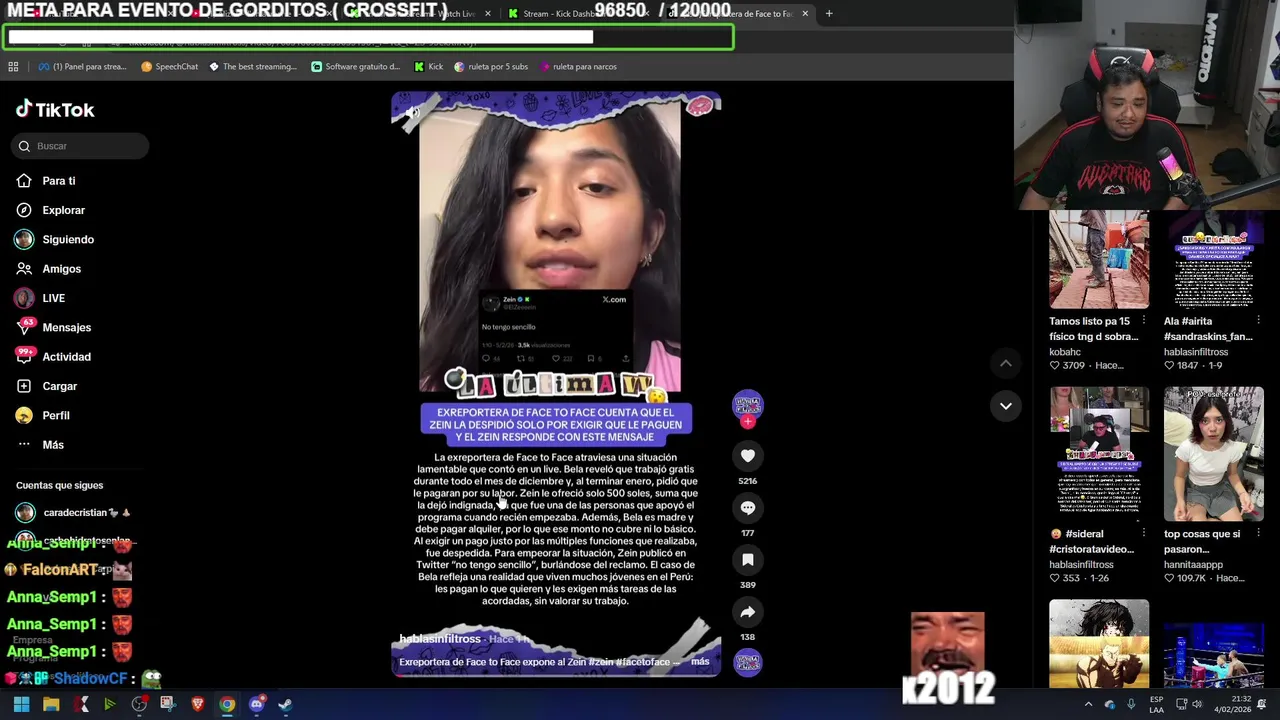
Task: Go to previous video with up chevron
Action: 1005,364
